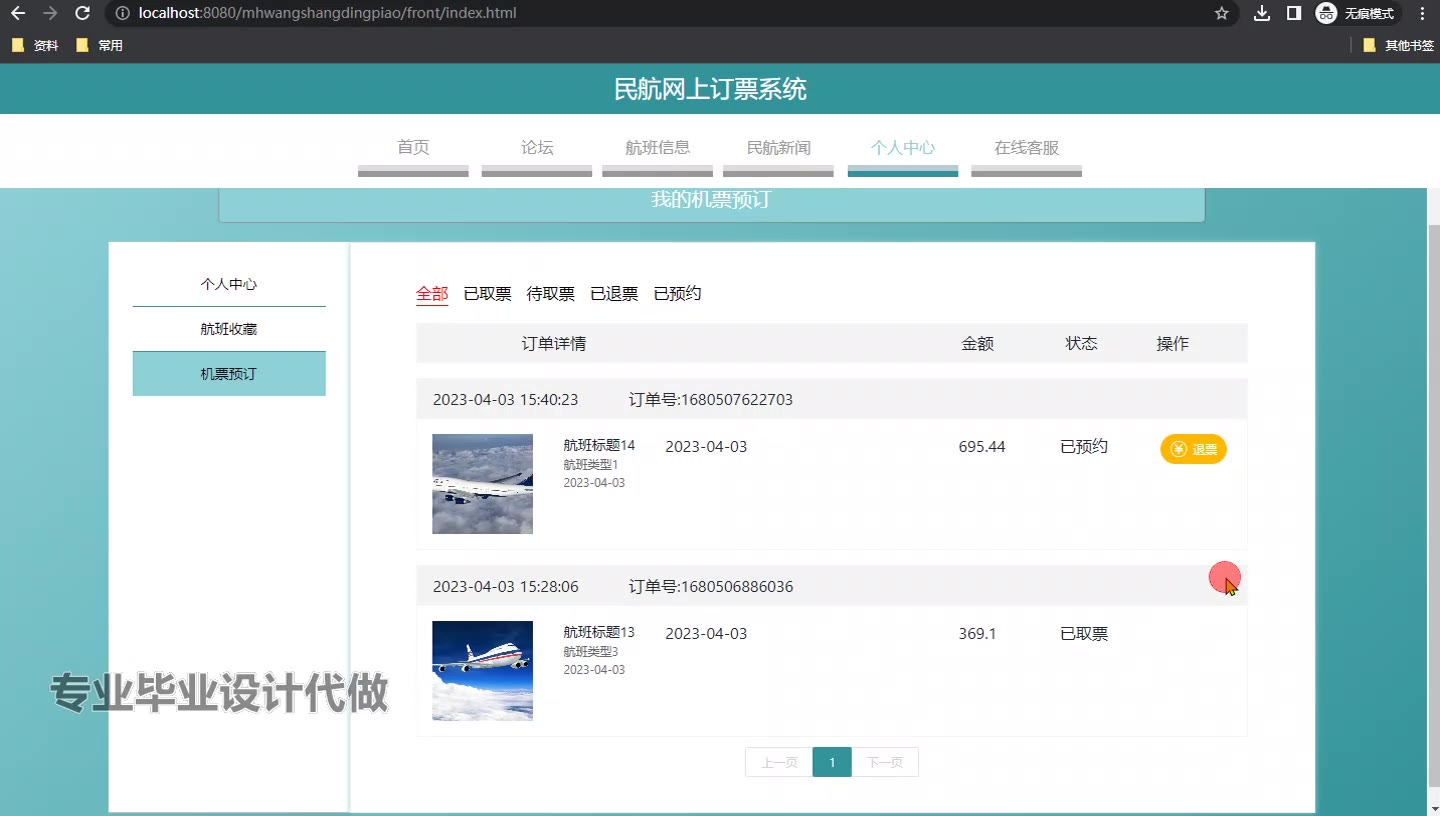This screenshot has height=816, width=1440.
Task: Open 航班收藏 in sidebar
Action: click(x=229, y=329)
